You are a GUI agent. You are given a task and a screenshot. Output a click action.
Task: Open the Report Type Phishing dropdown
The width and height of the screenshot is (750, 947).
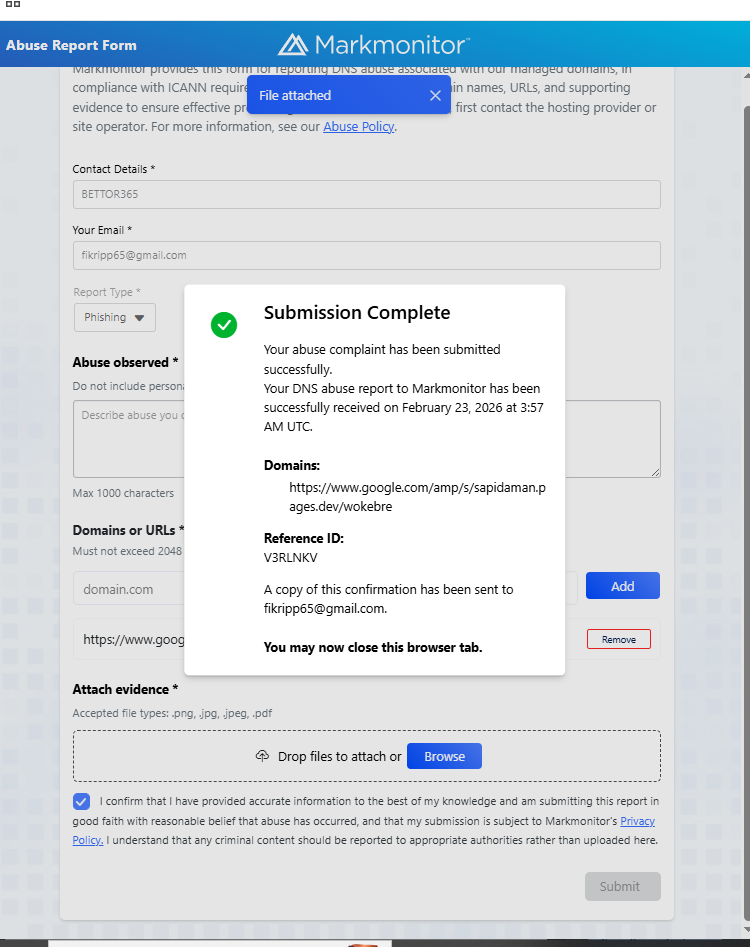click(115, 317)
